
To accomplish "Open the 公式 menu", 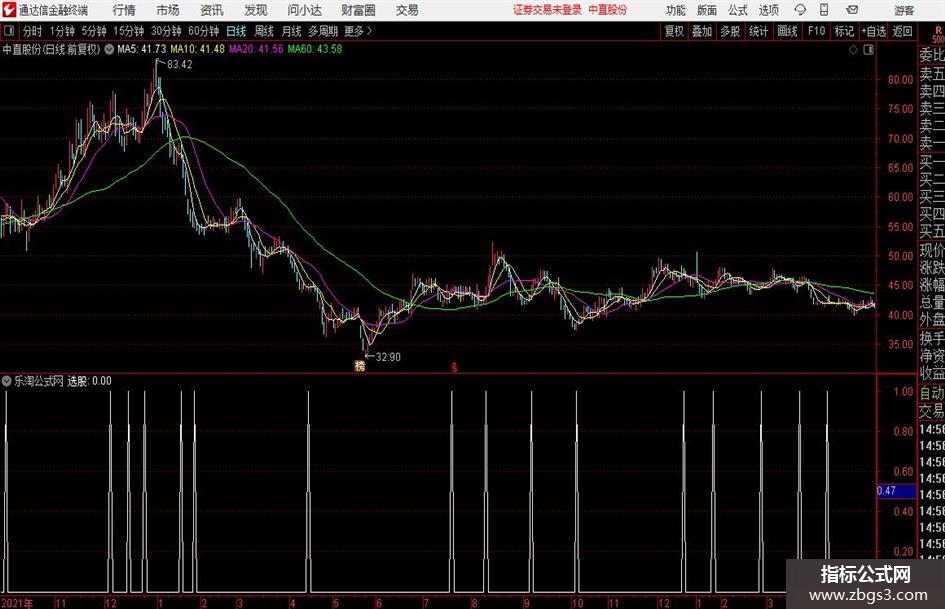I will (737, 10).
